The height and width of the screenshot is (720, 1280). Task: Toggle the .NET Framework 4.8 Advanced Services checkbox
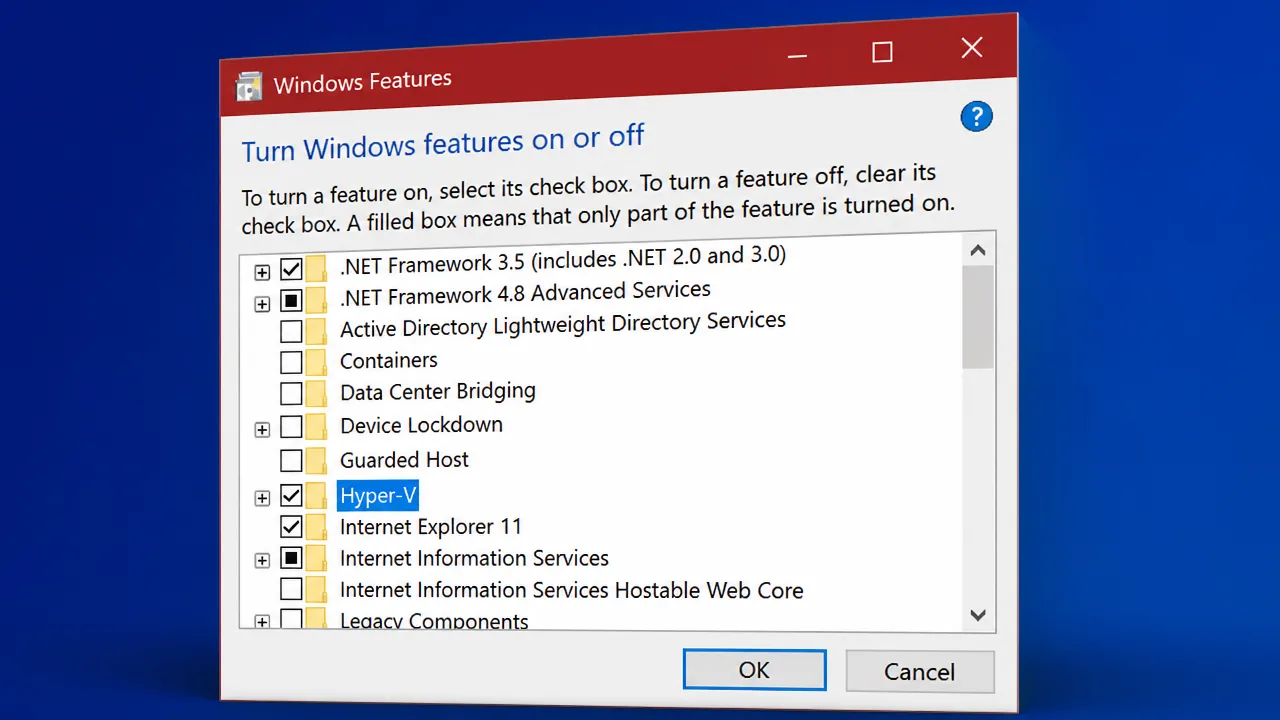291,300
